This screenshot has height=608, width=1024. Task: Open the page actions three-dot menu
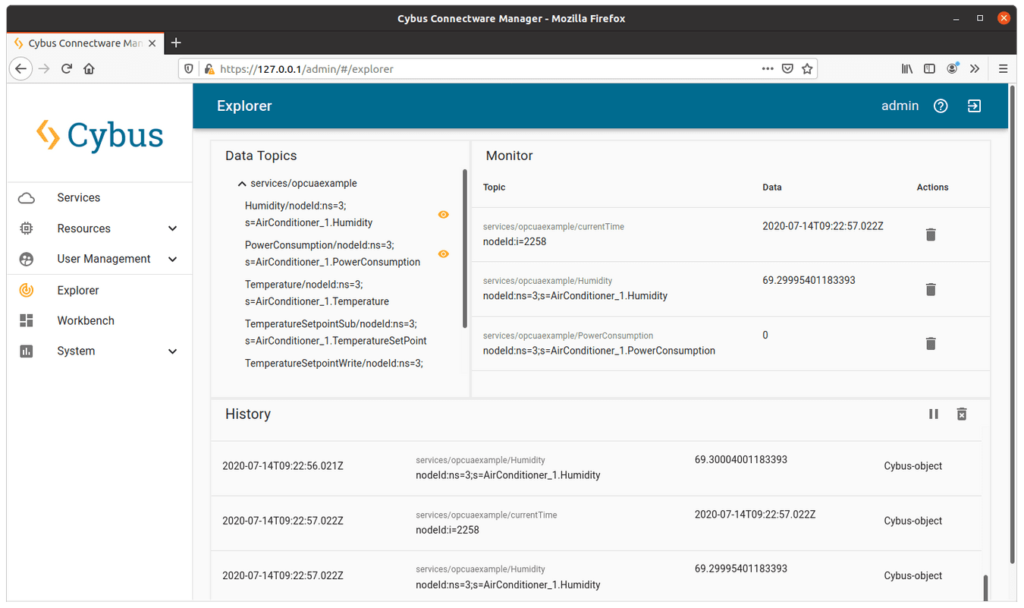[767, 69]
